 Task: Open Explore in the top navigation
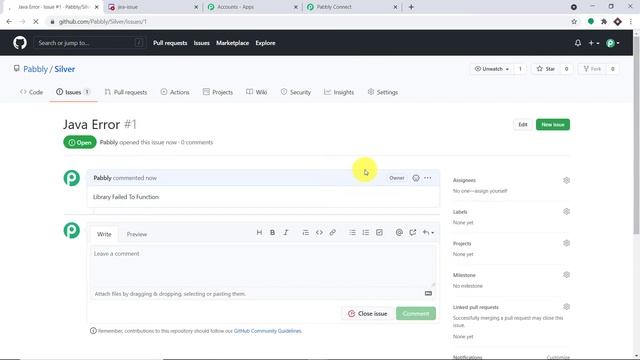point(265,43)
